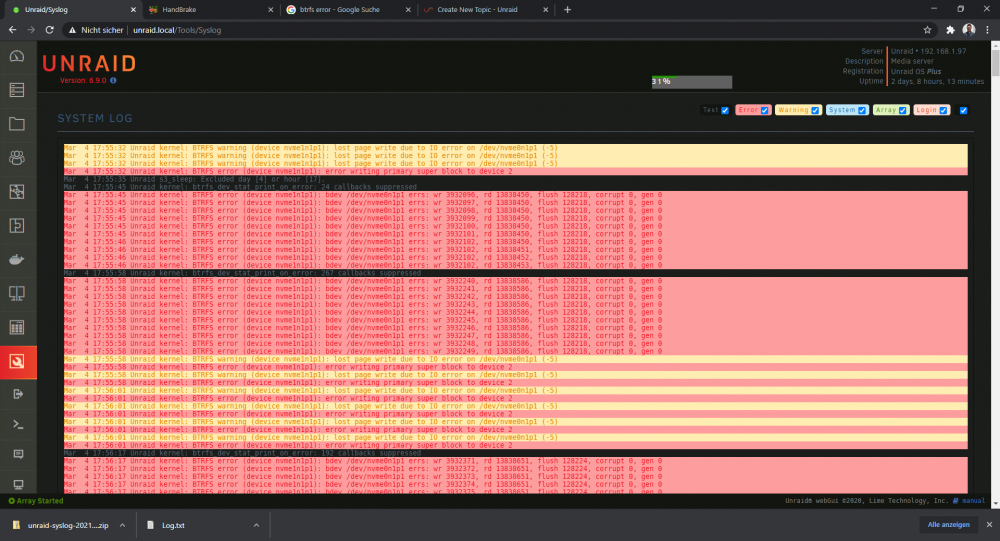Screen dimensions: 1000x541
Task: Open the Chrome profile avatar
Action: tap(969, 29)
